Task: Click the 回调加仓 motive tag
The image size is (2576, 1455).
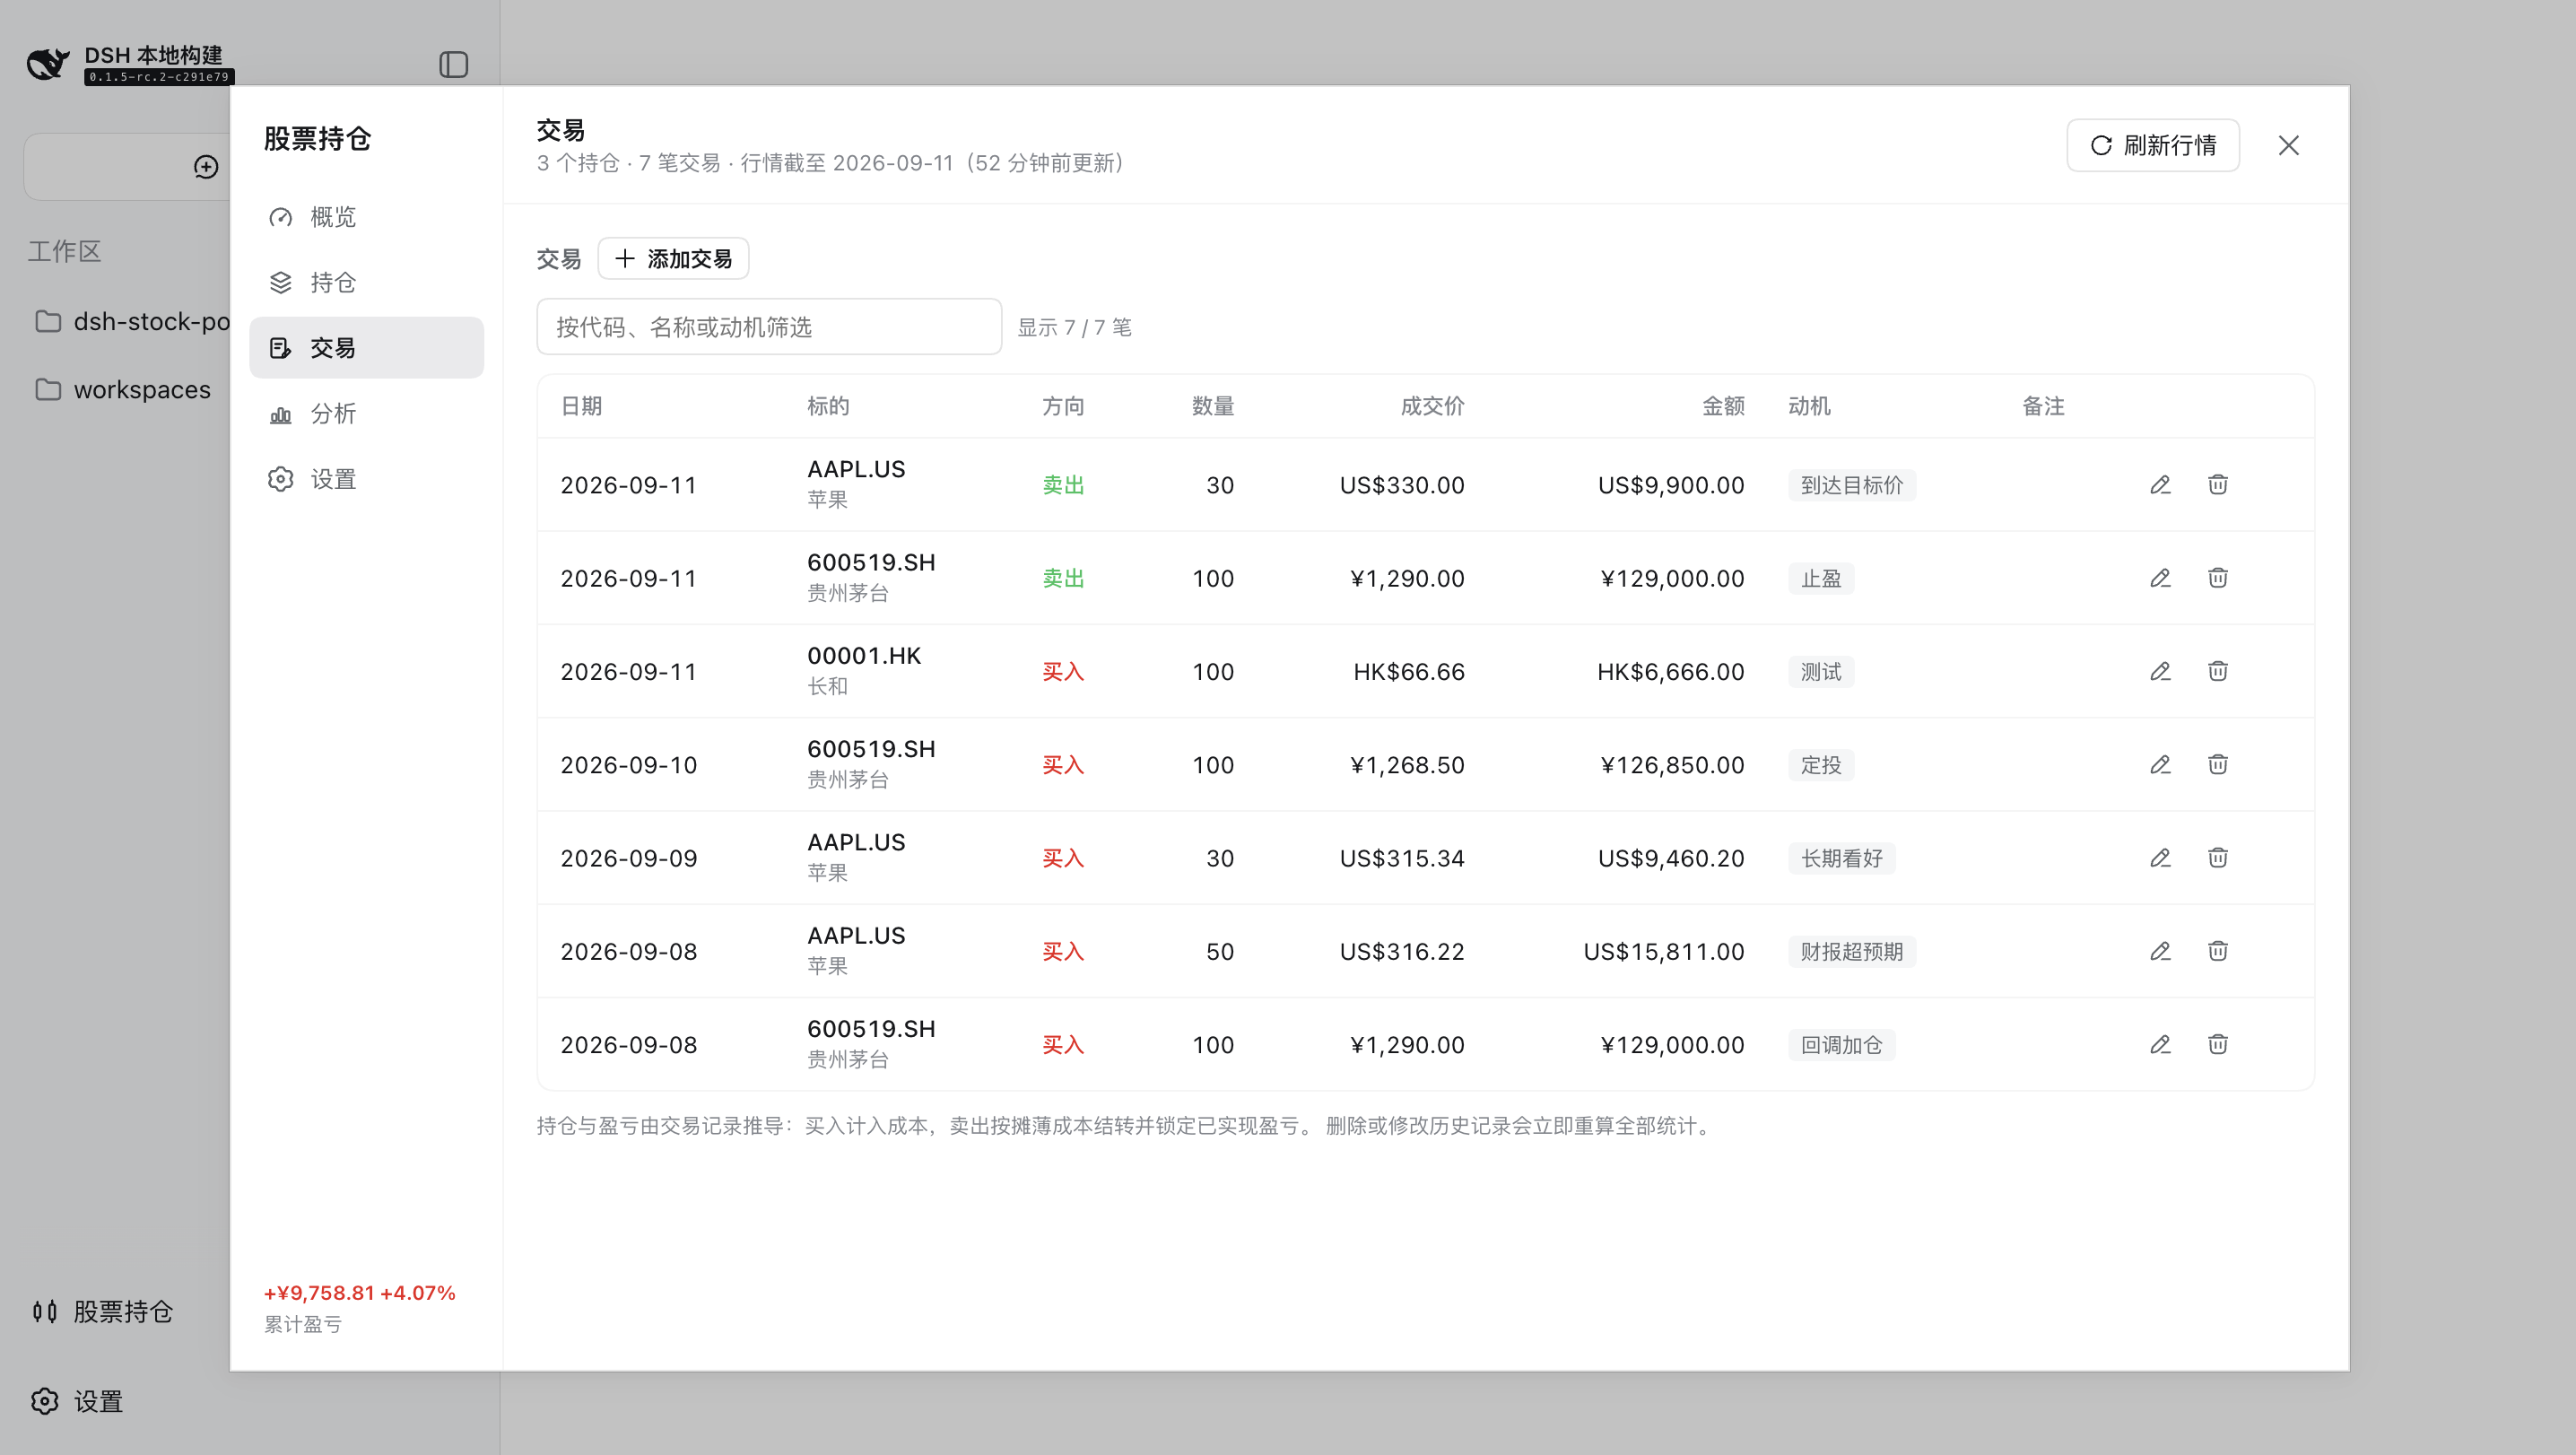Action: (1841, 1045)
